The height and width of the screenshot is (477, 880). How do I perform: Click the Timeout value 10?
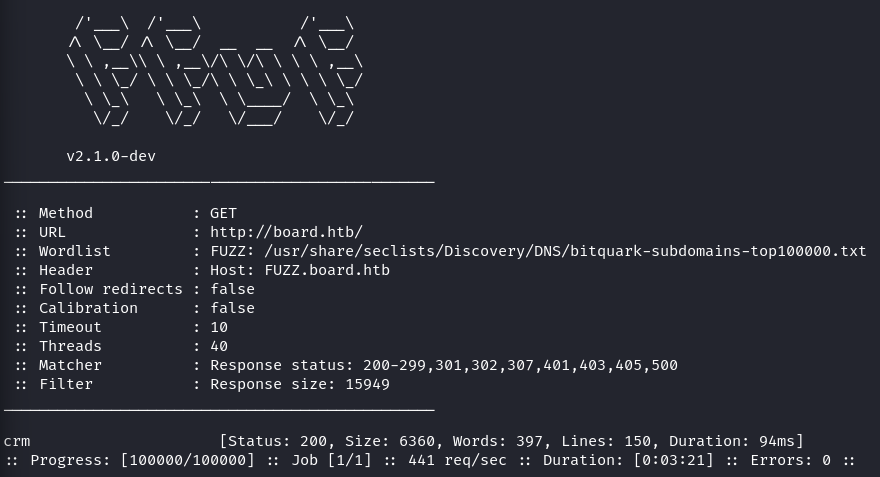[x=219, y=327]
